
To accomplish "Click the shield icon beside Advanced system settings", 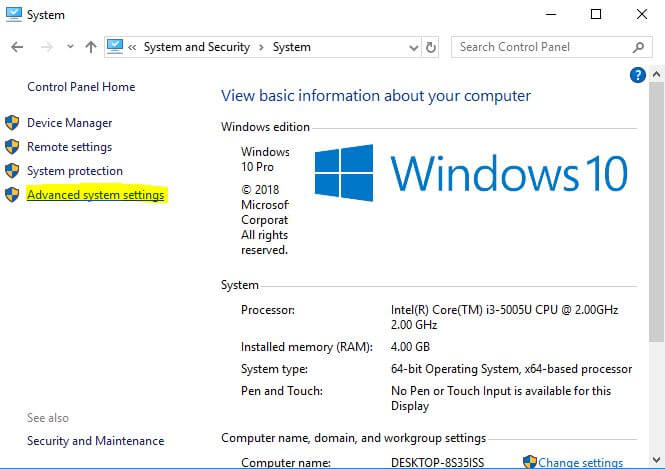I will pos(12,195).
